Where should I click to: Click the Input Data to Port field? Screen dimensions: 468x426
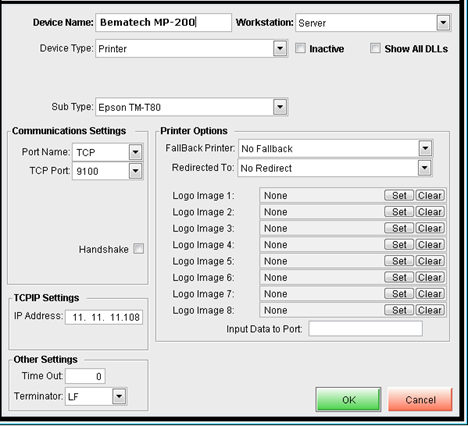click(366, 329)
